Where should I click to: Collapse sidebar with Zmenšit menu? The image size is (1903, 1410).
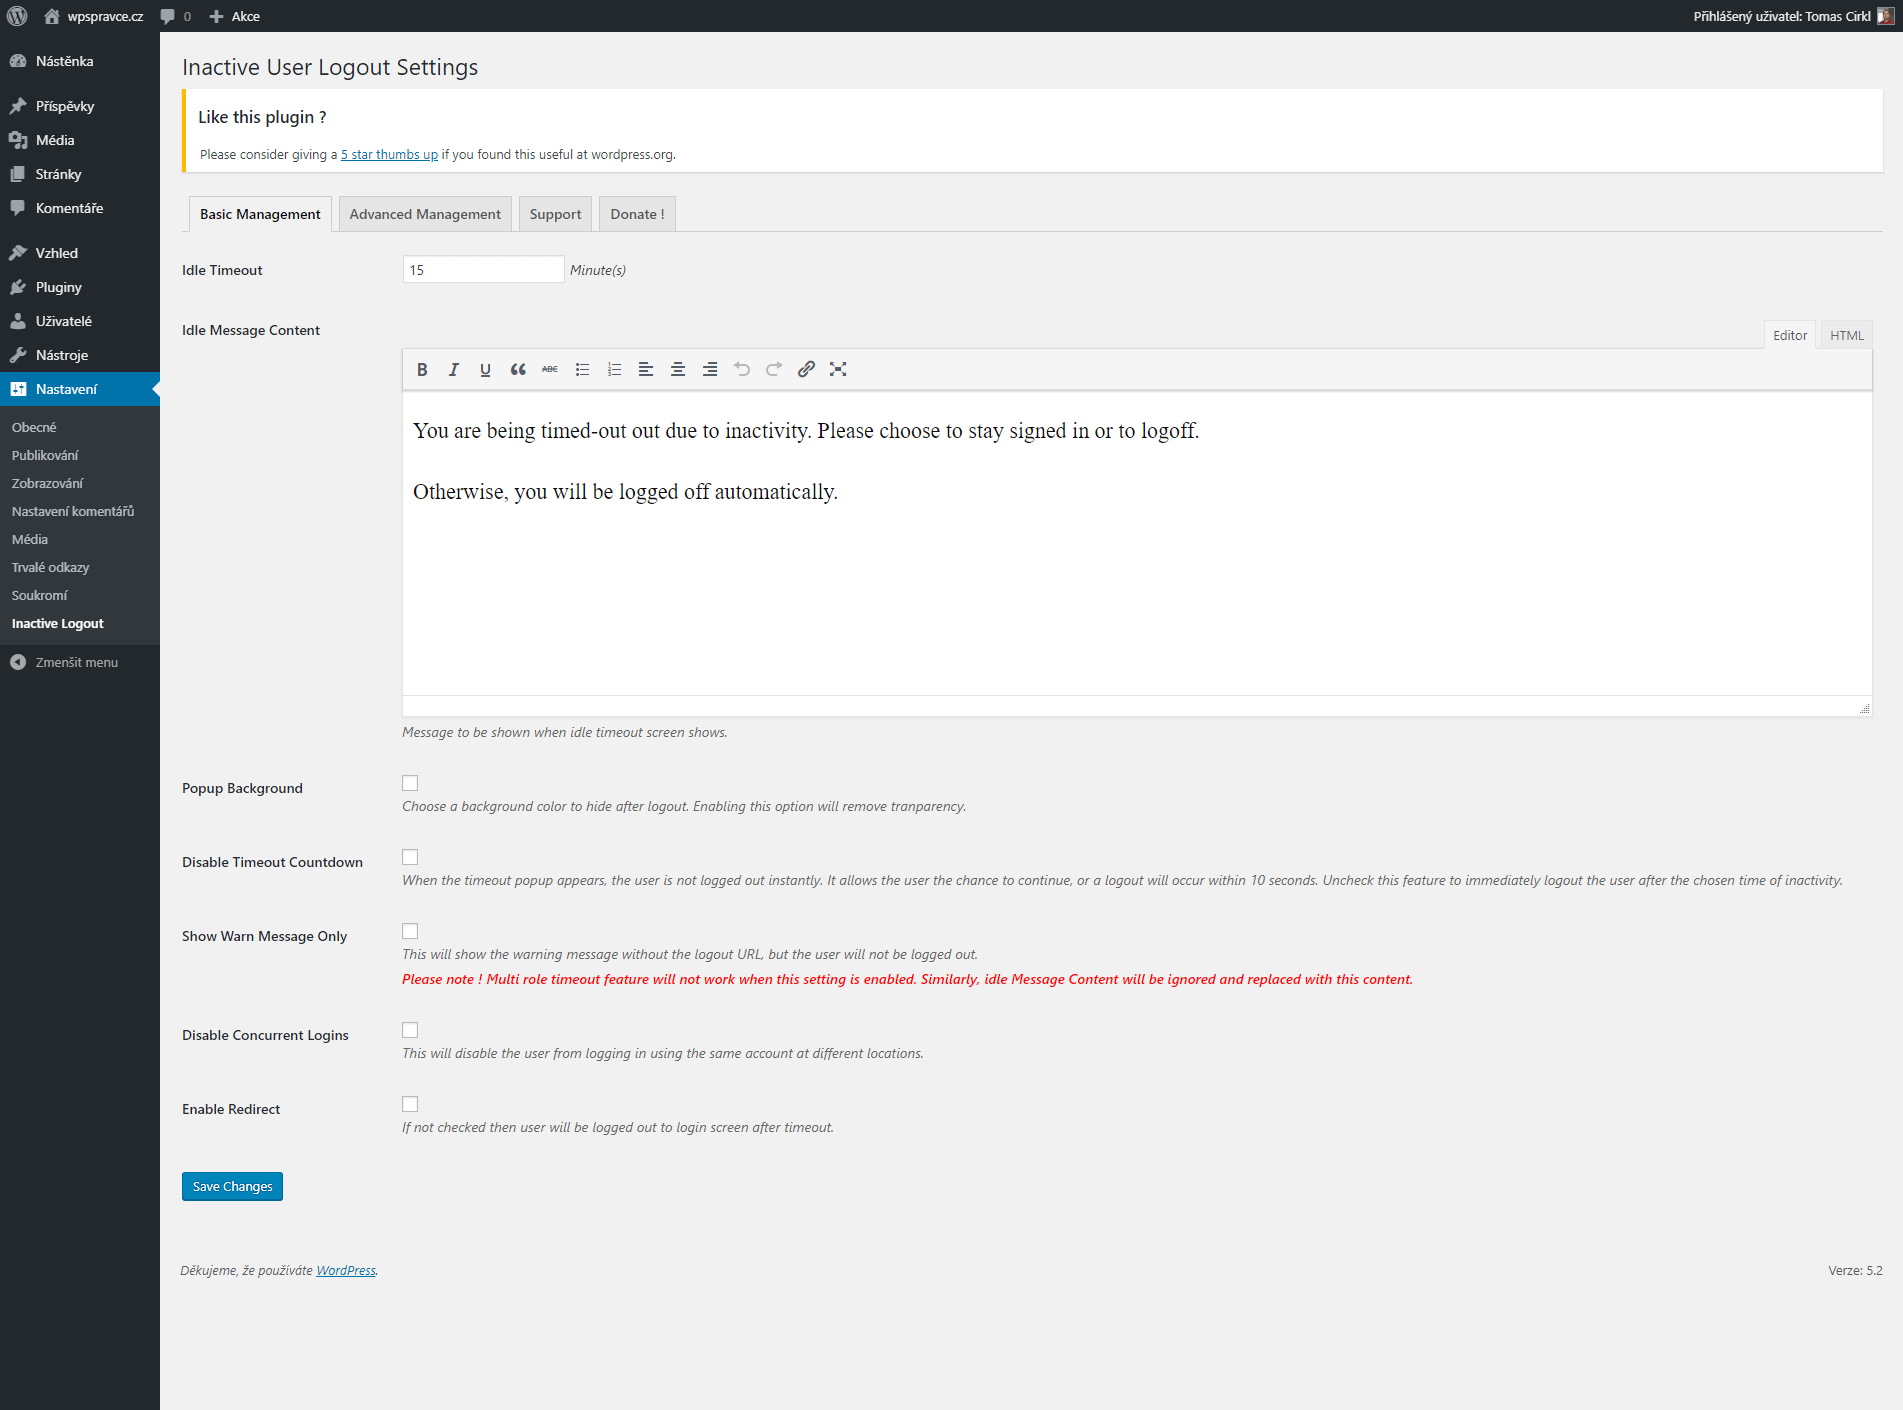[80, 662]
